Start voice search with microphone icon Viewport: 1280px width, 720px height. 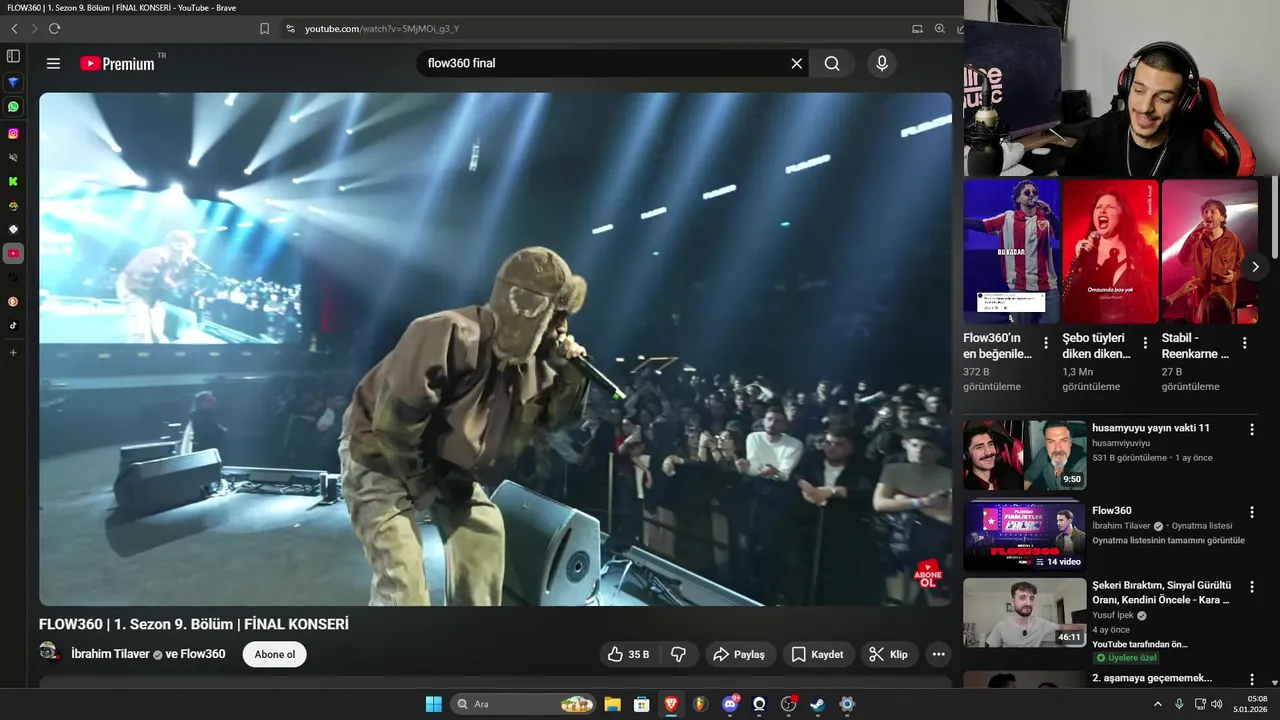tap(881, 63)
